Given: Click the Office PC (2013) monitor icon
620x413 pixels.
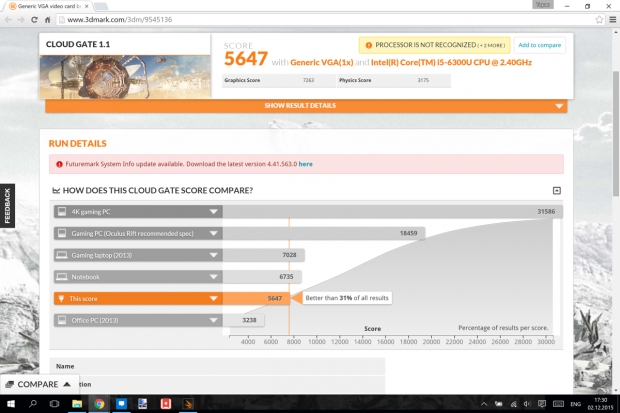Looking at the screenshot, I should (x=62, y=320).
